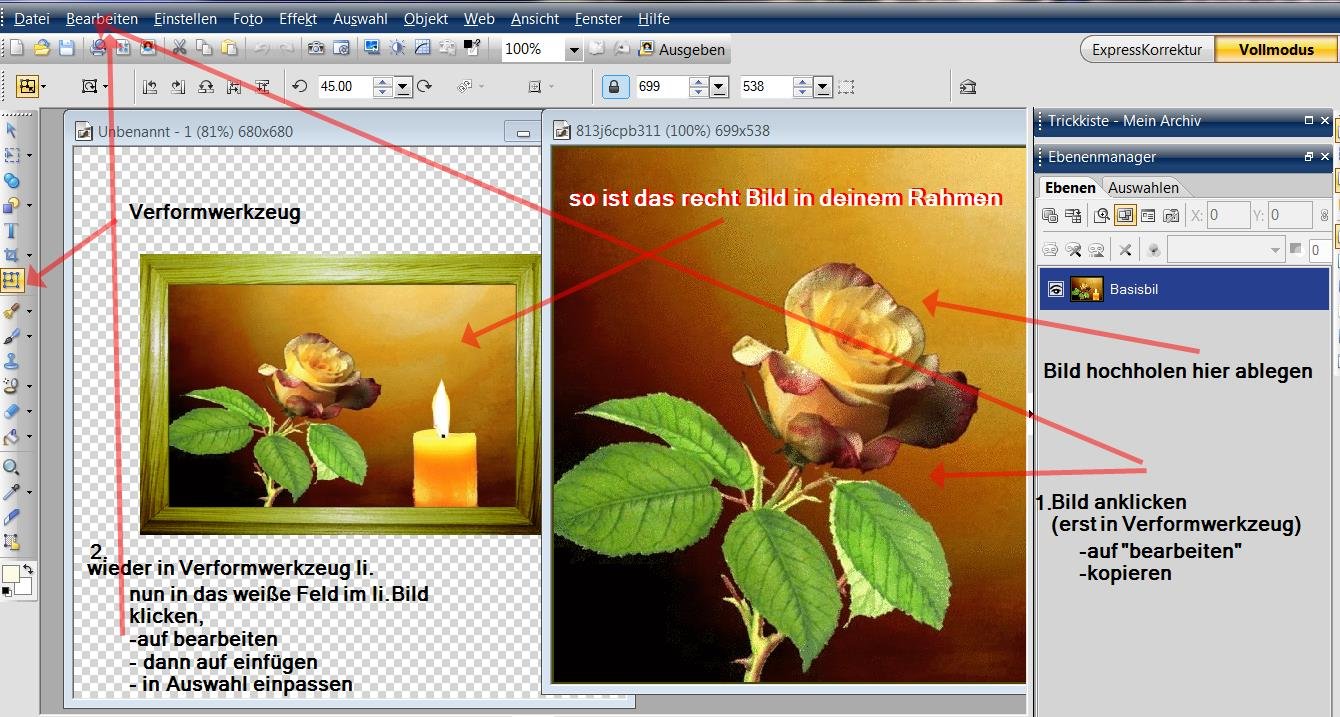
Task: Click the Ebenenmanager thumbnail view icon
Action: coord(1148,215)
